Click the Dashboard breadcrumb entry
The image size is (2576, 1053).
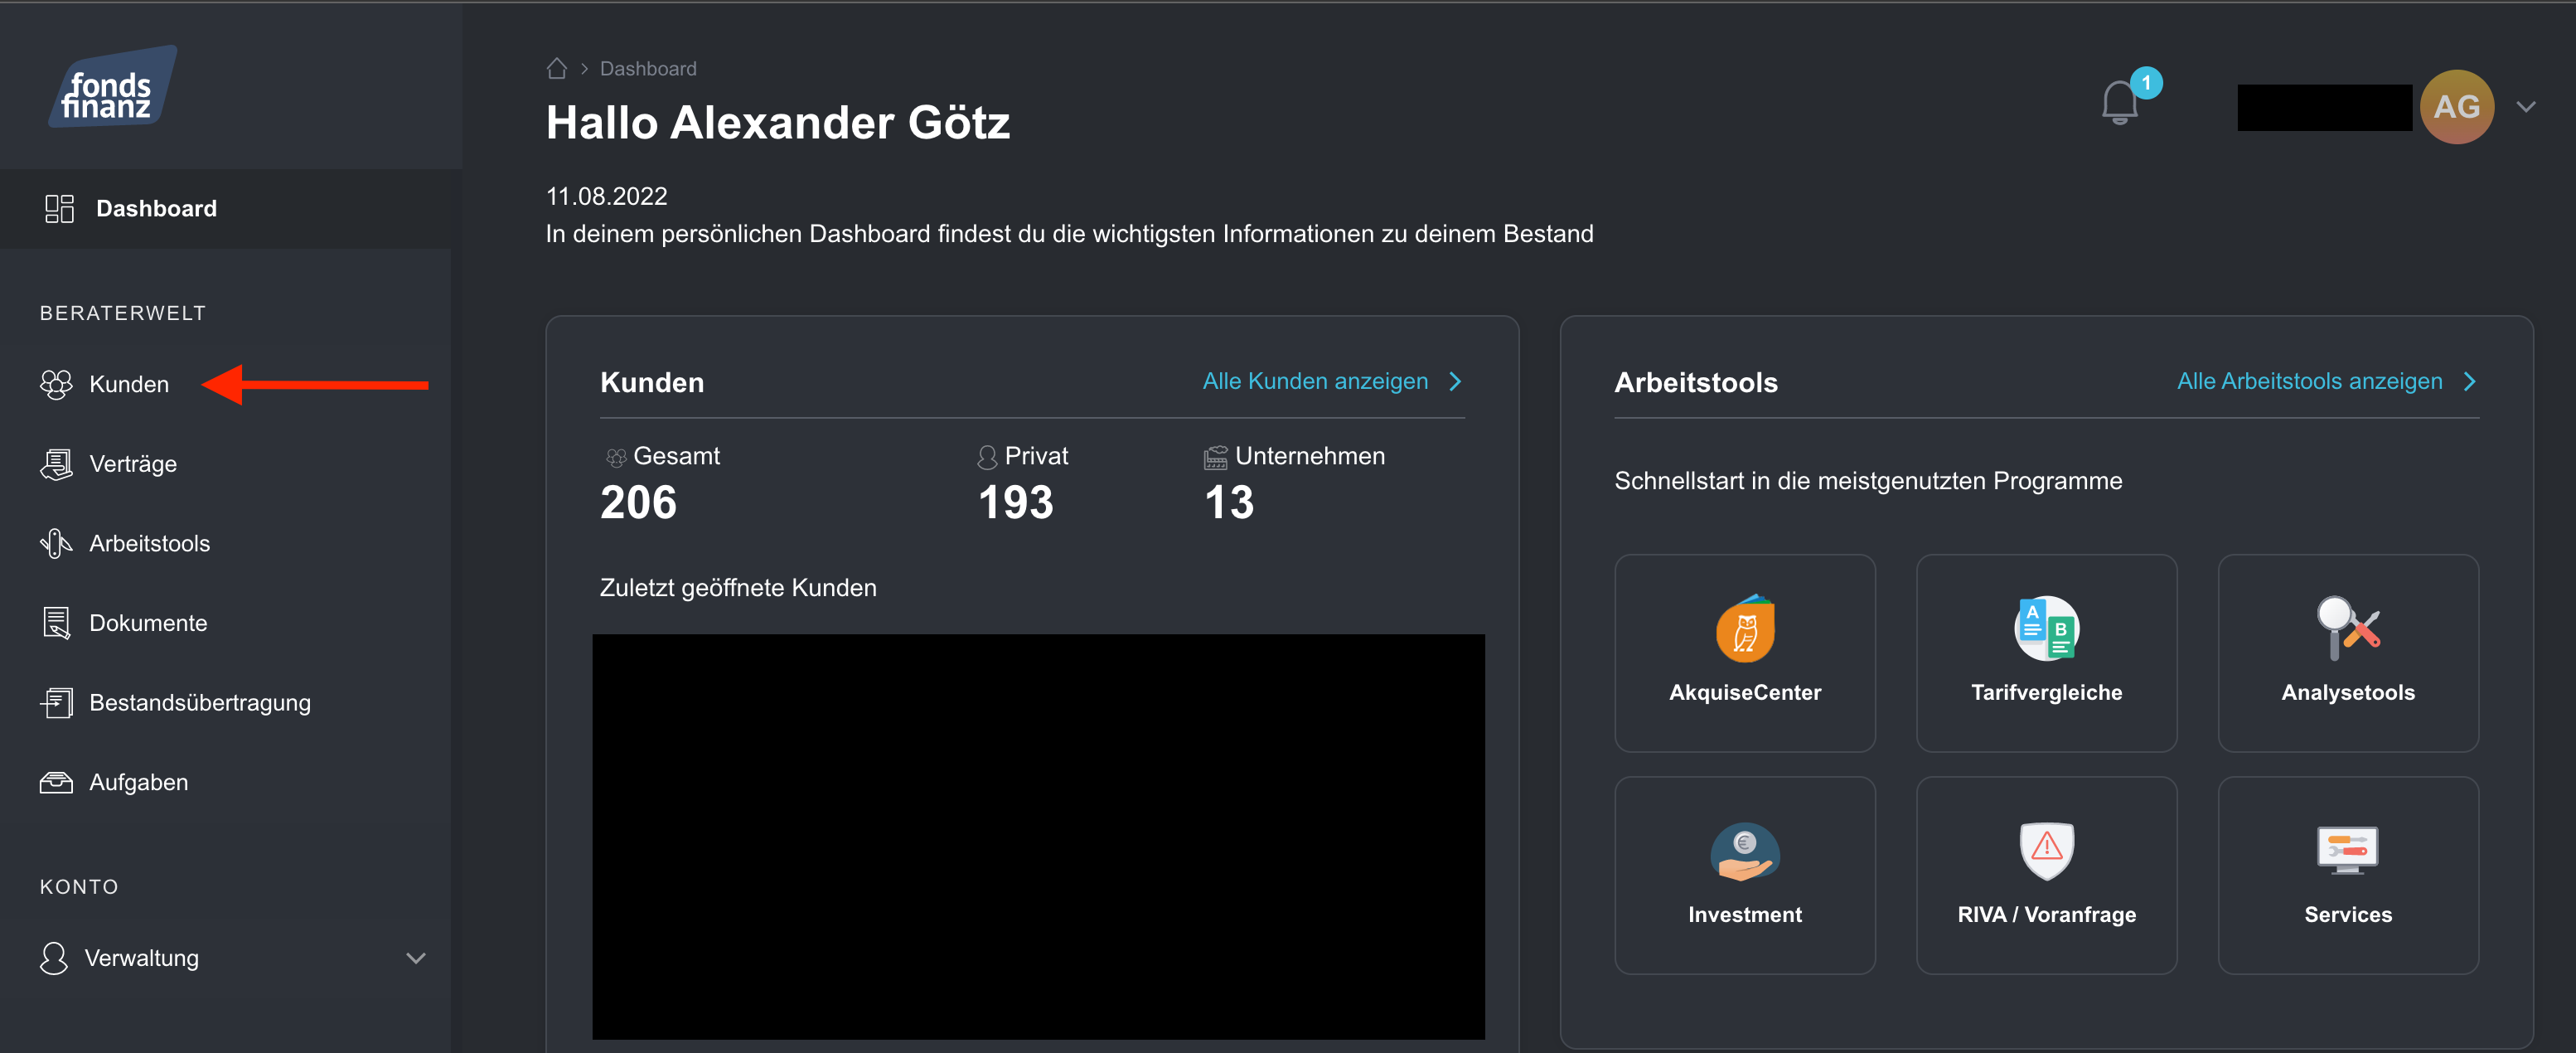tap(647, 67)
